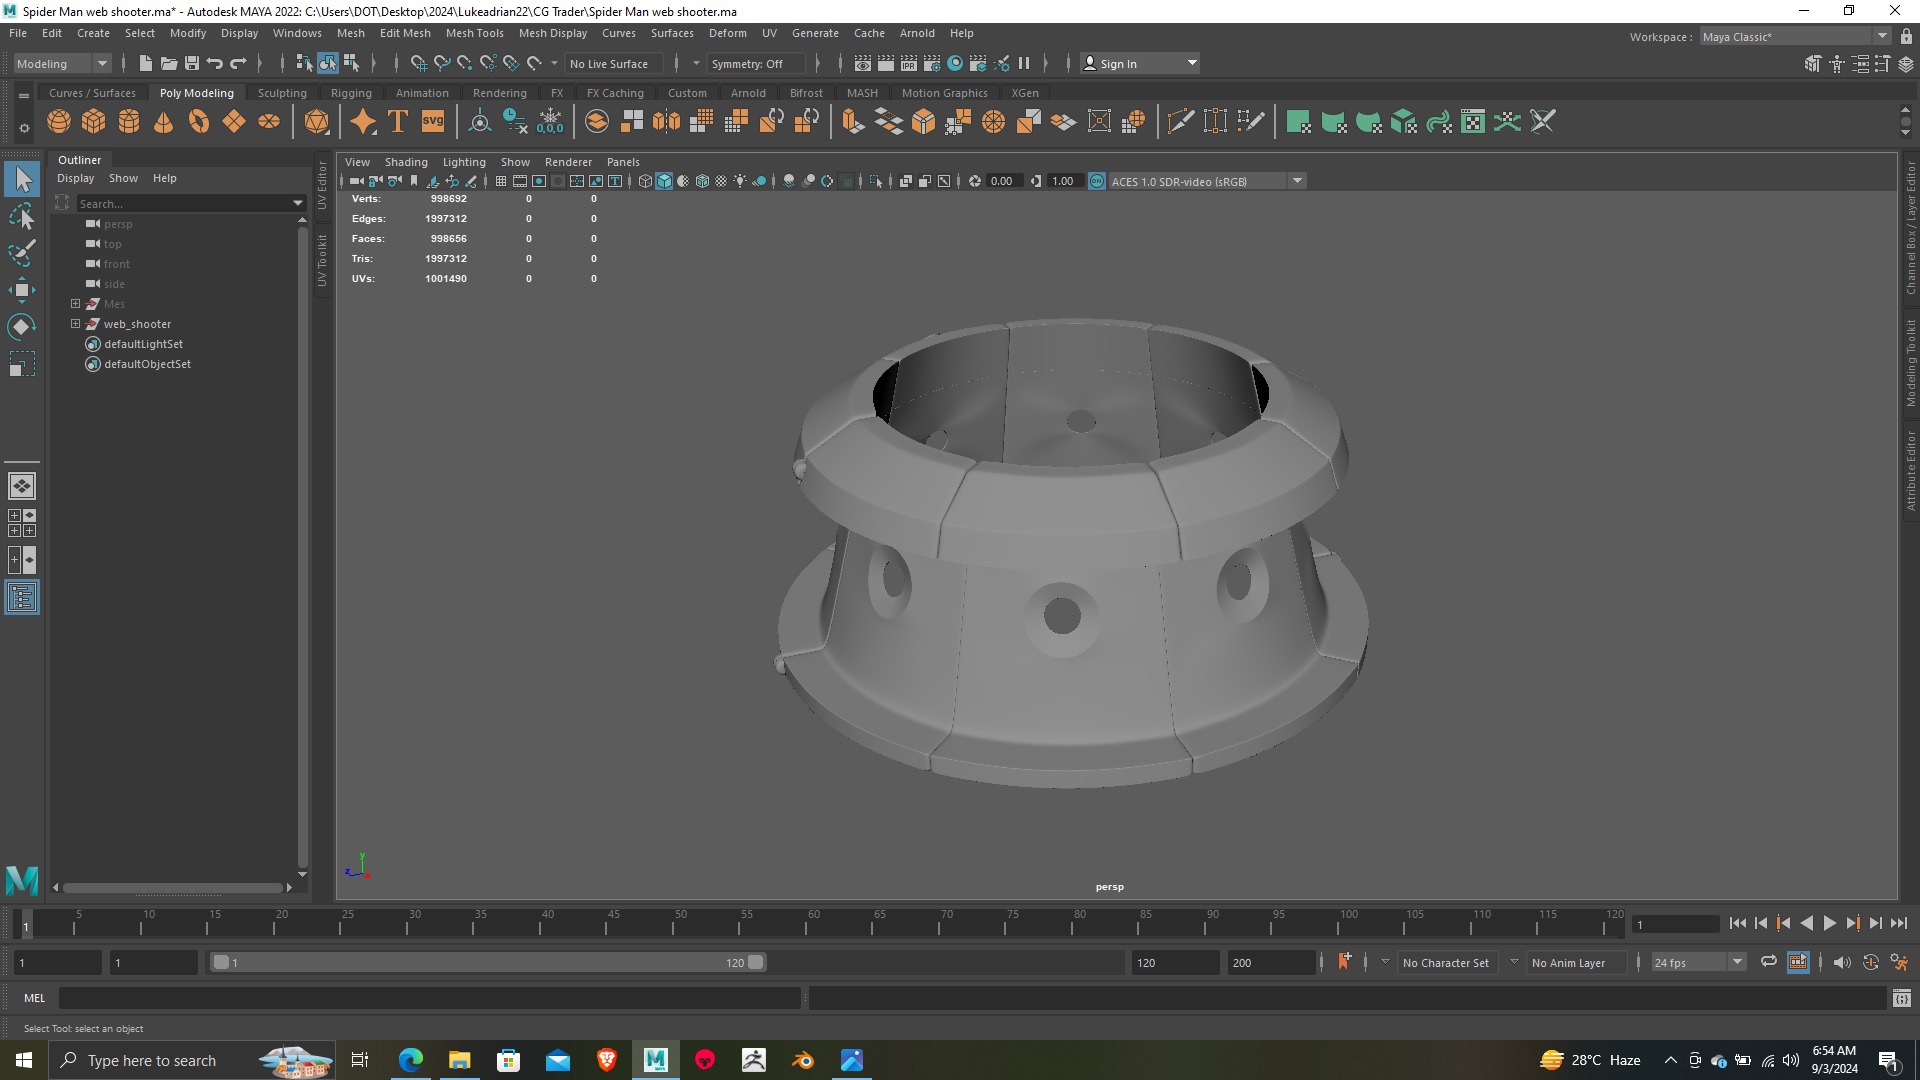Click the Symmetry: Off field

click(755, 63)
